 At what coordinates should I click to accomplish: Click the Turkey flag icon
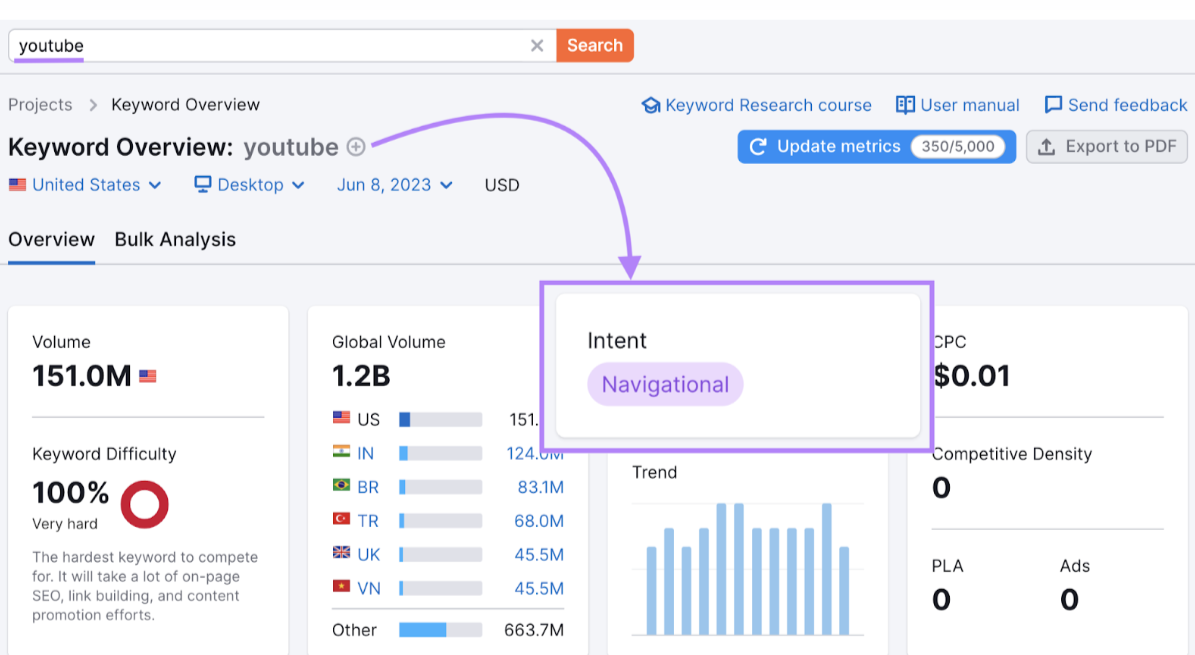click(x=341, y=519)
